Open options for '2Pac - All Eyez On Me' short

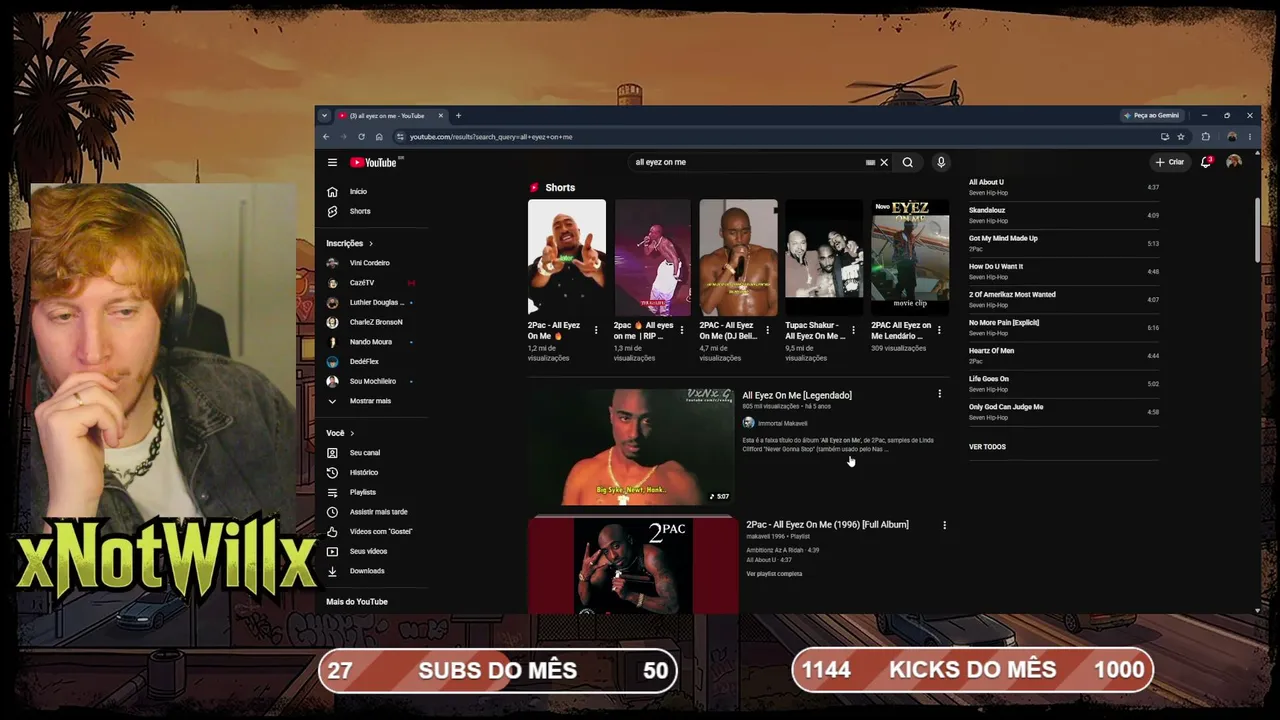596,330
